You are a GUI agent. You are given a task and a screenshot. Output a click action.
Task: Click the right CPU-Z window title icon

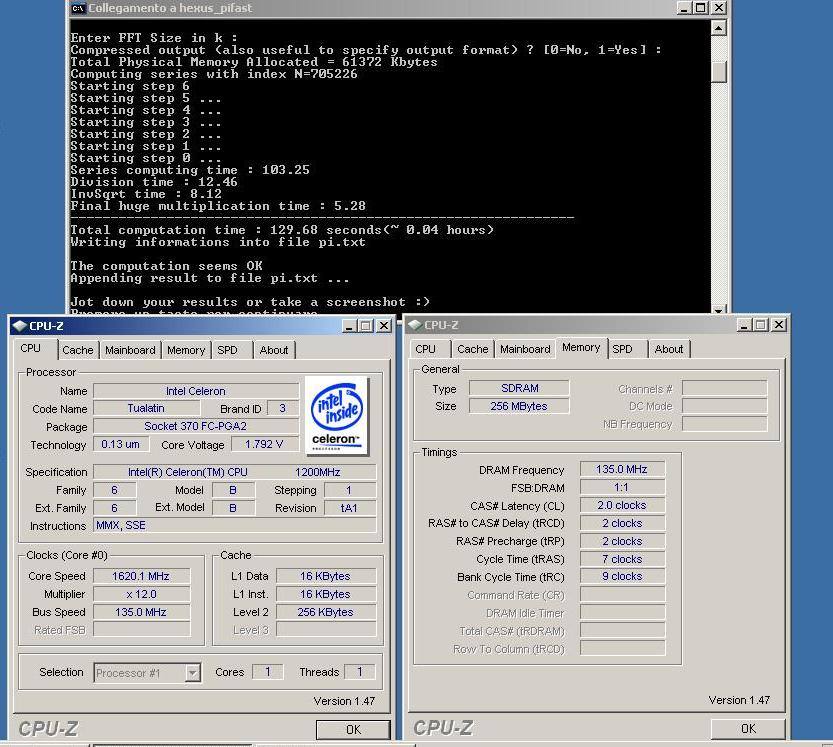[x=415, y=325]
